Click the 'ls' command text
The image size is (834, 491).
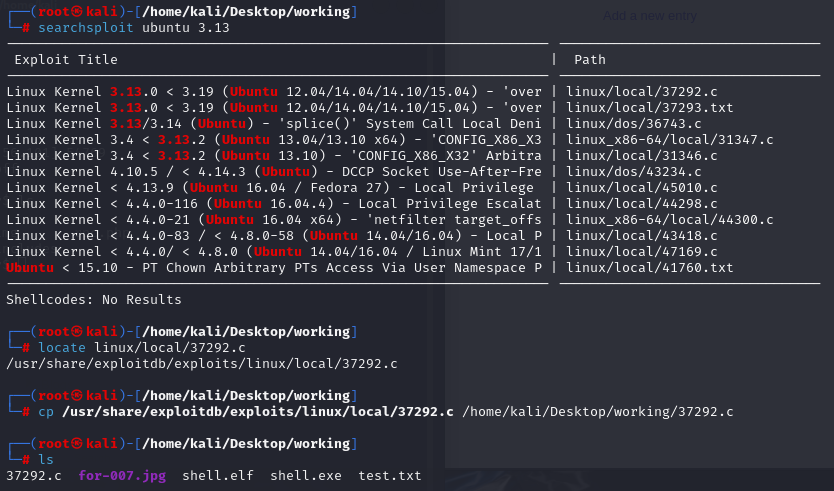tap(46, 459)
